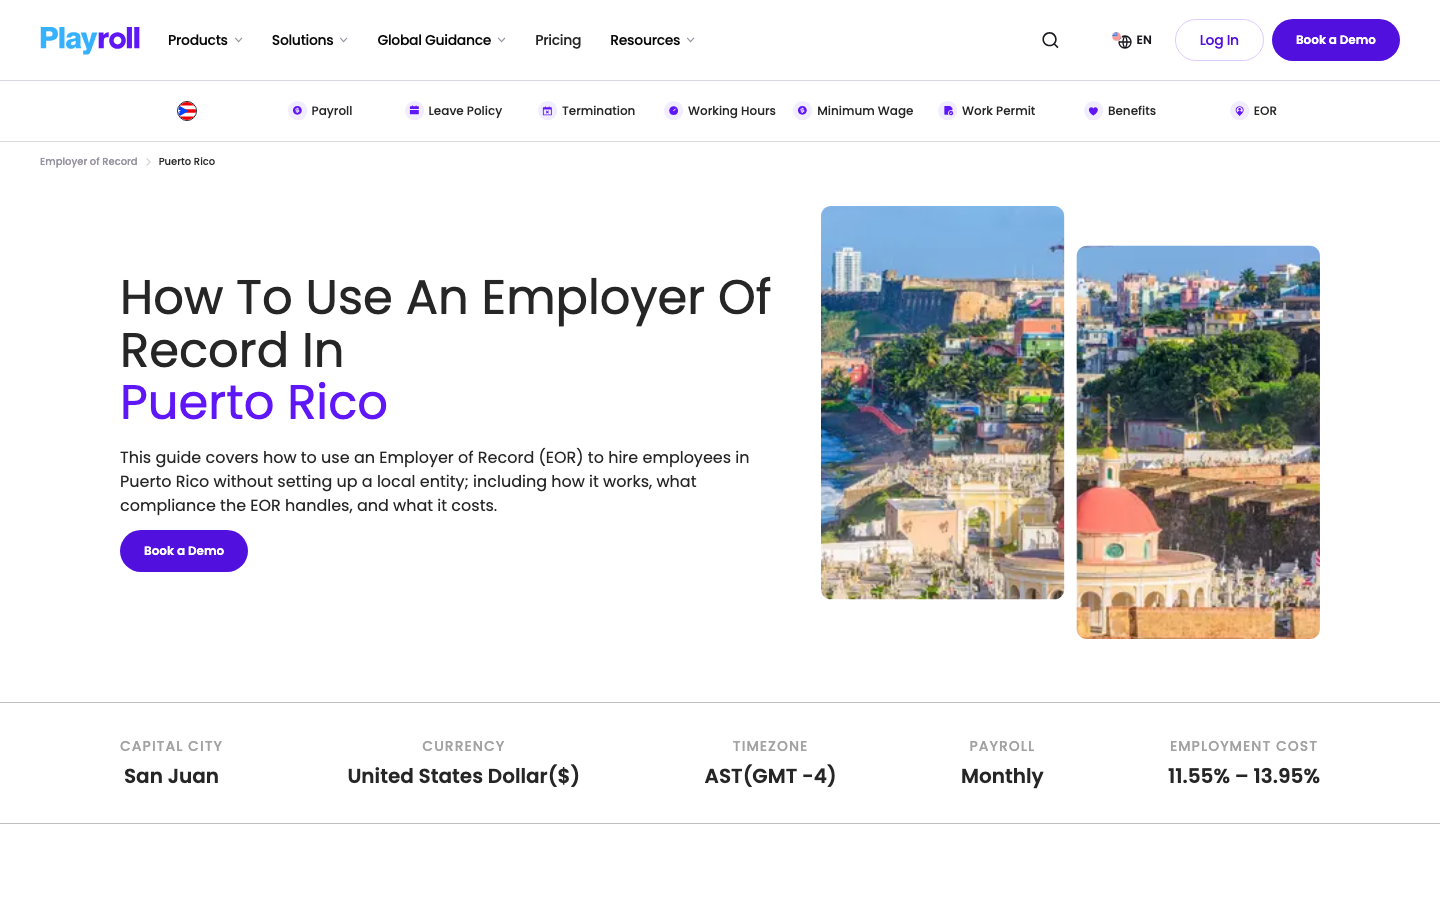Click the Minimum Wage icon
The width and height of the screenshot is (1440, 900).
click(802, 111)
